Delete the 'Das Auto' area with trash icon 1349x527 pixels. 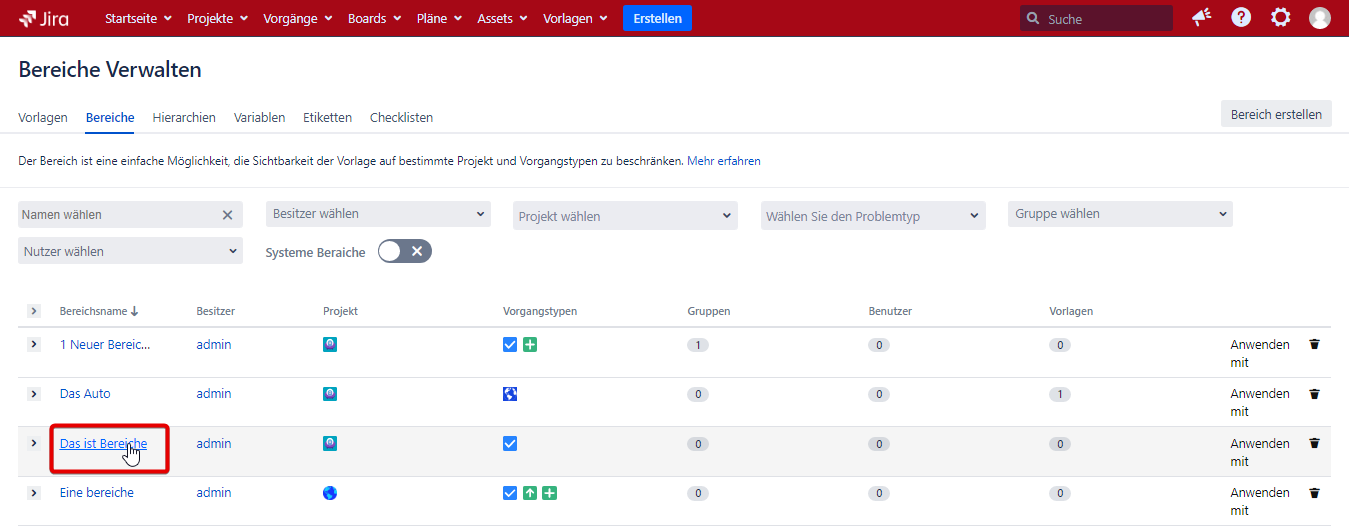(x=1314, y=394)
